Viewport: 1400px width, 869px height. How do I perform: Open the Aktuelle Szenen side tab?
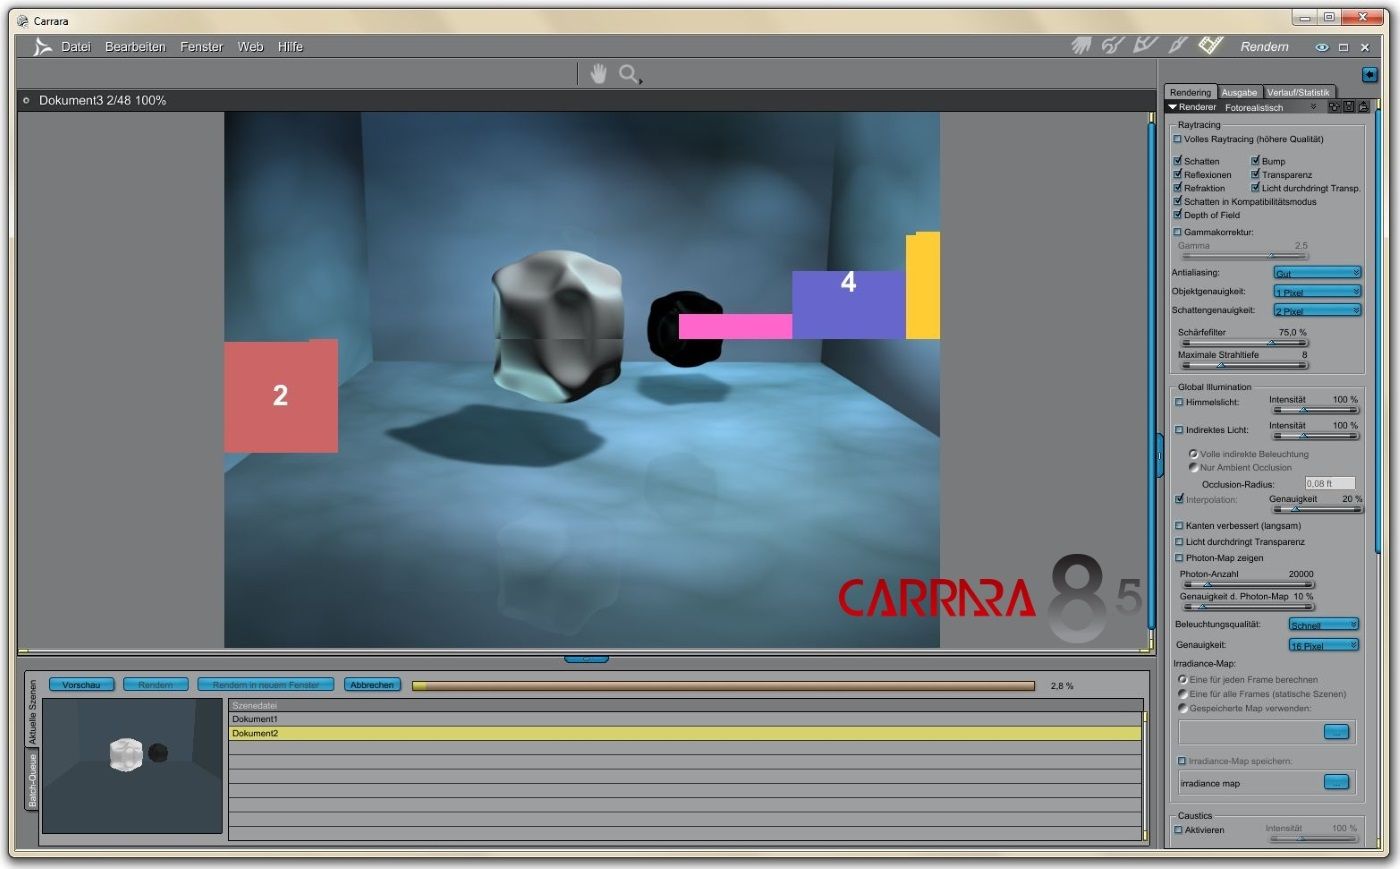(x=32, y=711)
